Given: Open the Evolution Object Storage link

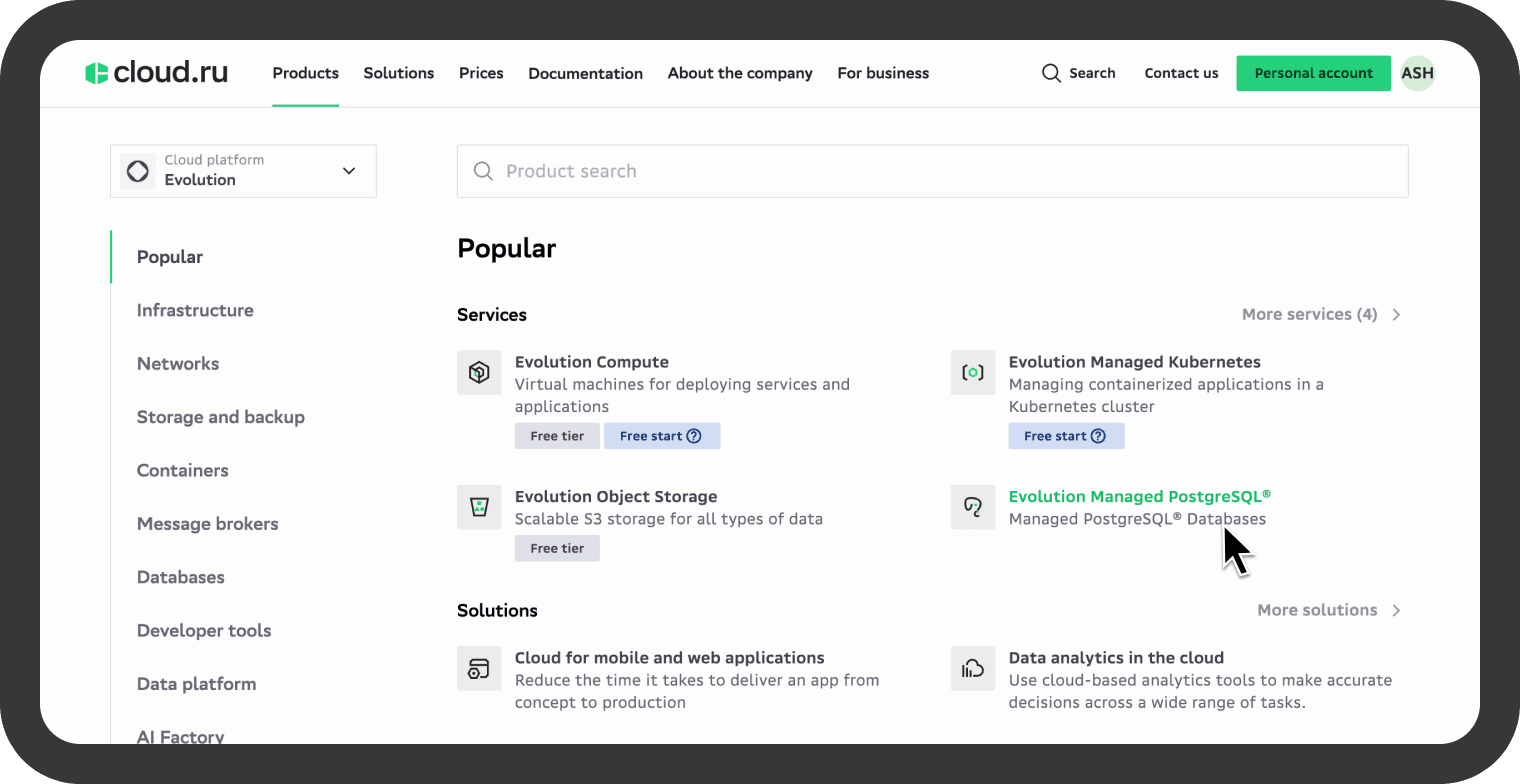Looking at the screenshot, I should tap(616, 497).
